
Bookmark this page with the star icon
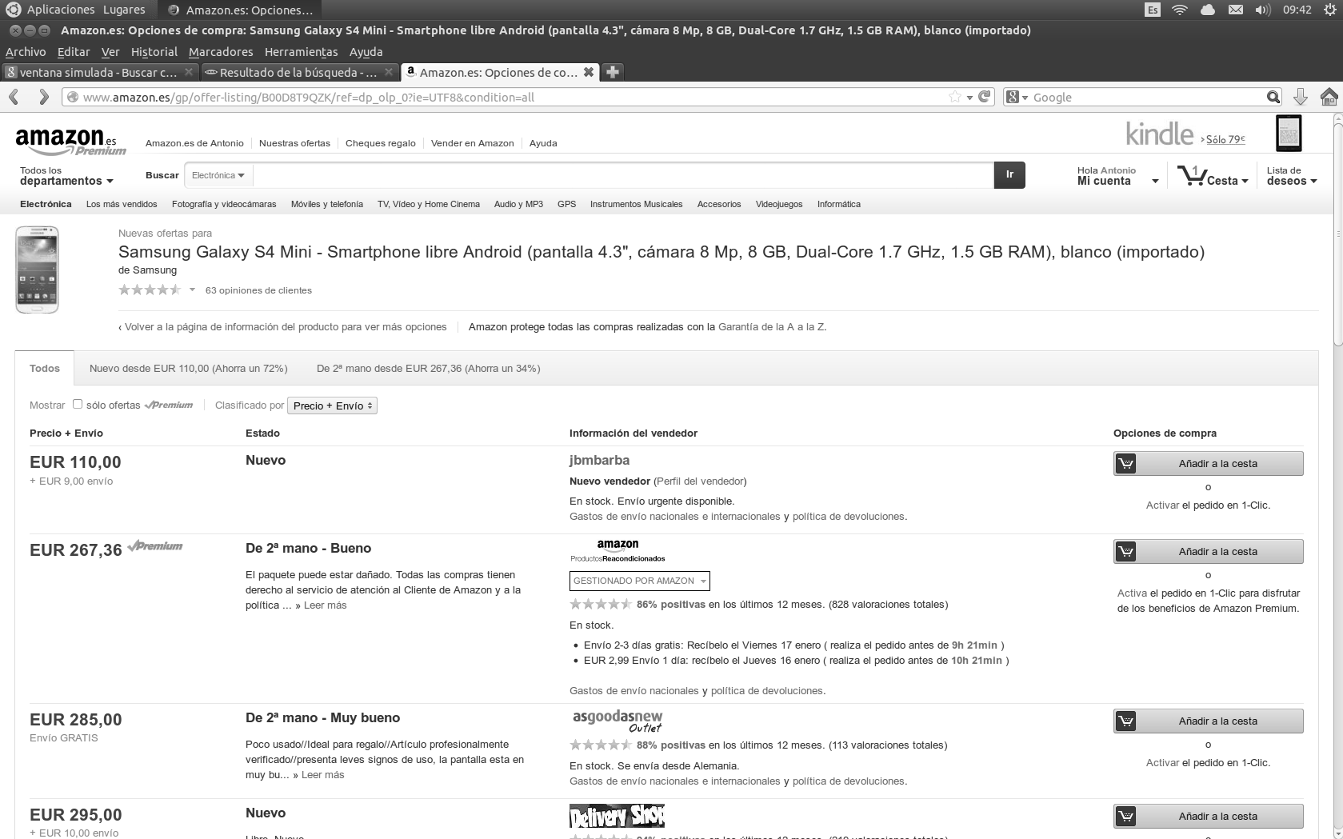coord(955,97)
